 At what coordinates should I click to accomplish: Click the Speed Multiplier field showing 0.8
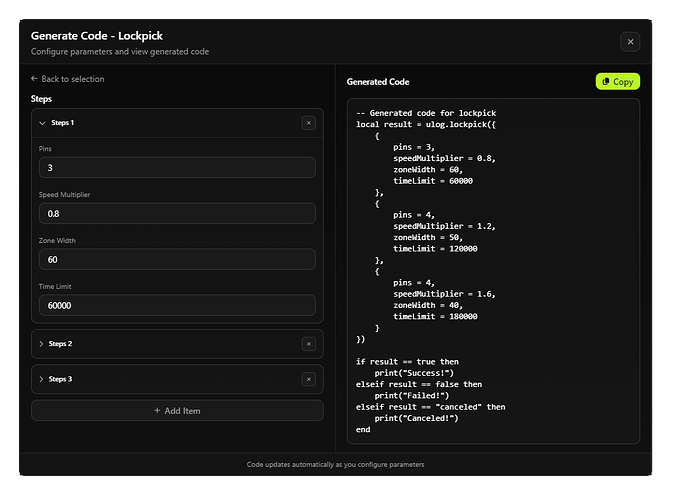click(177, 213)
